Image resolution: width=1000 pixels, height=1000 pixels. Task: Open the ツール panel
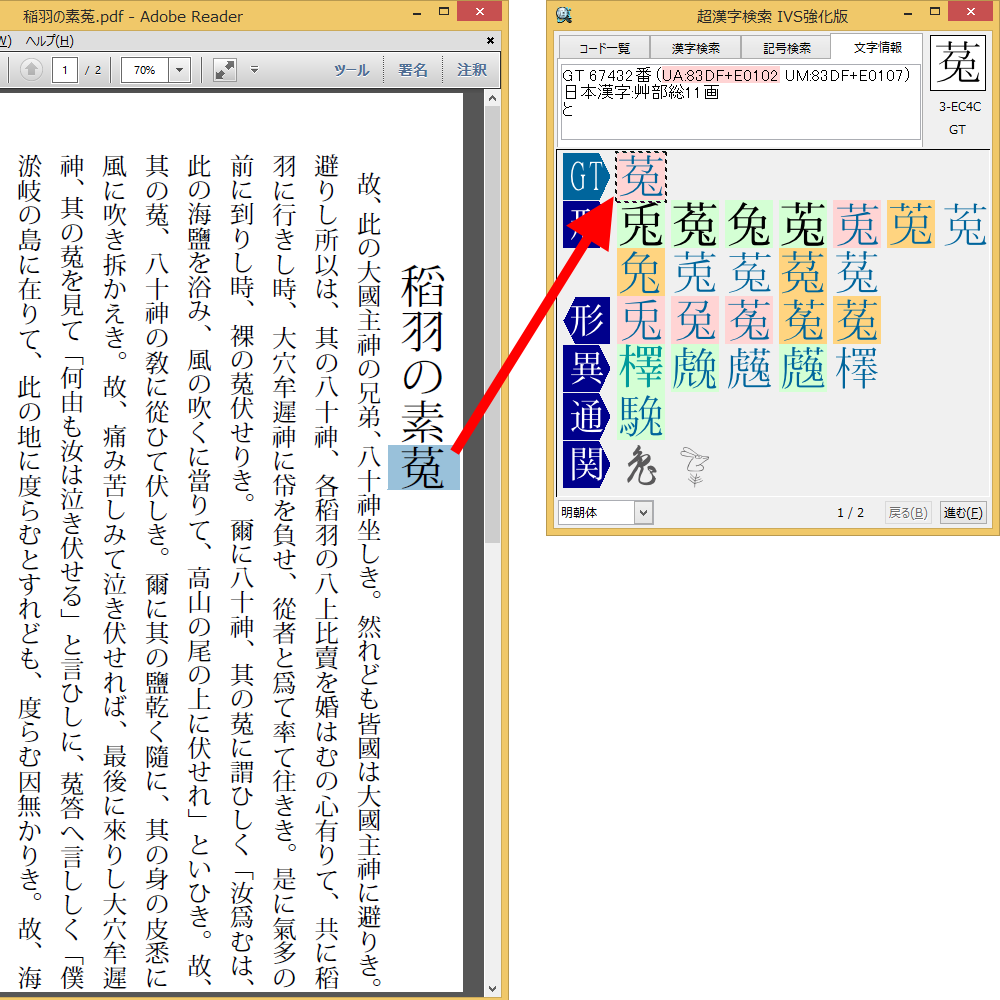click(x=351, y=70)
